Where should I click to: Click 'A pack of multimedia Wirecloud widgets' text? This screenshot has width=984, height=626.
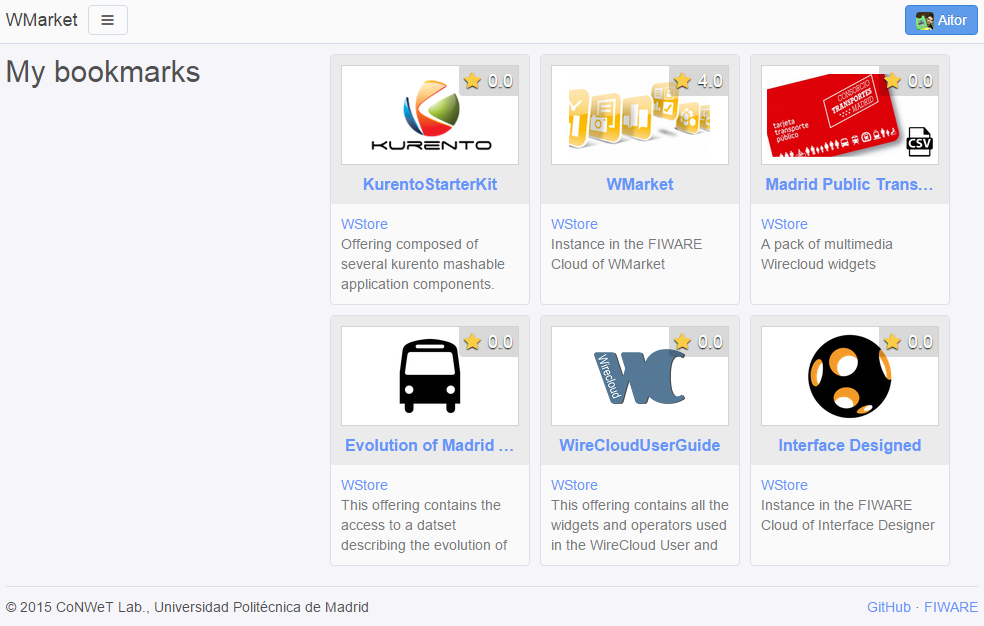(826, 254)
